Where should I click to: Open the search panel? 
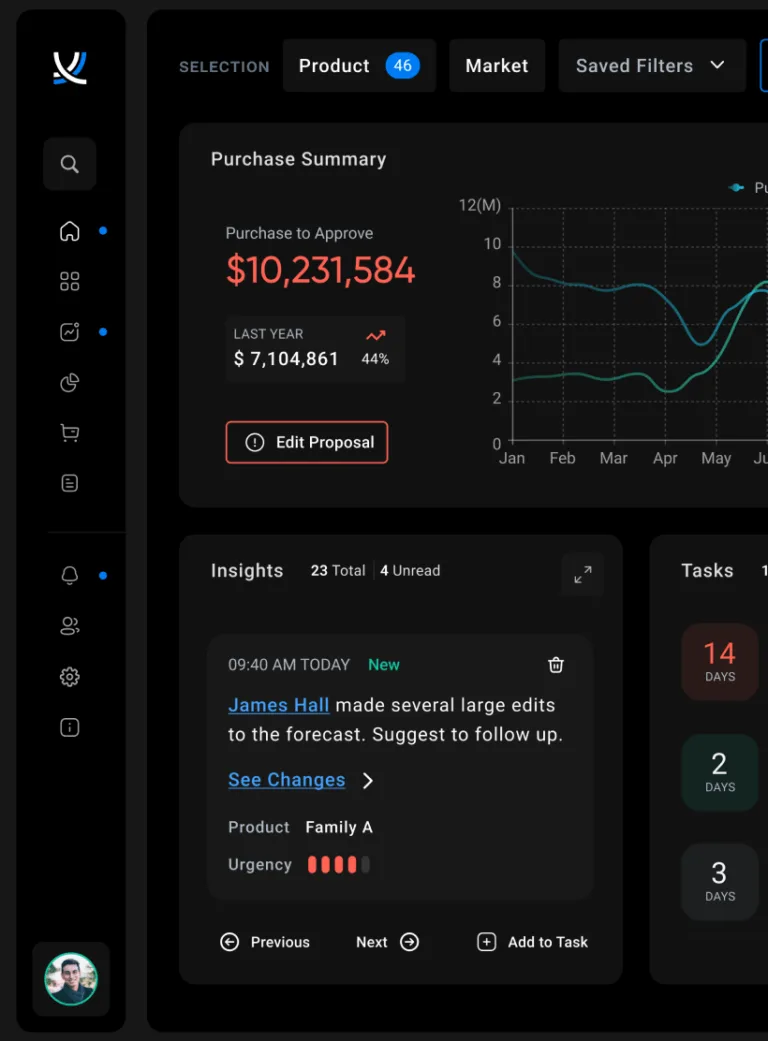click(69, 164)
